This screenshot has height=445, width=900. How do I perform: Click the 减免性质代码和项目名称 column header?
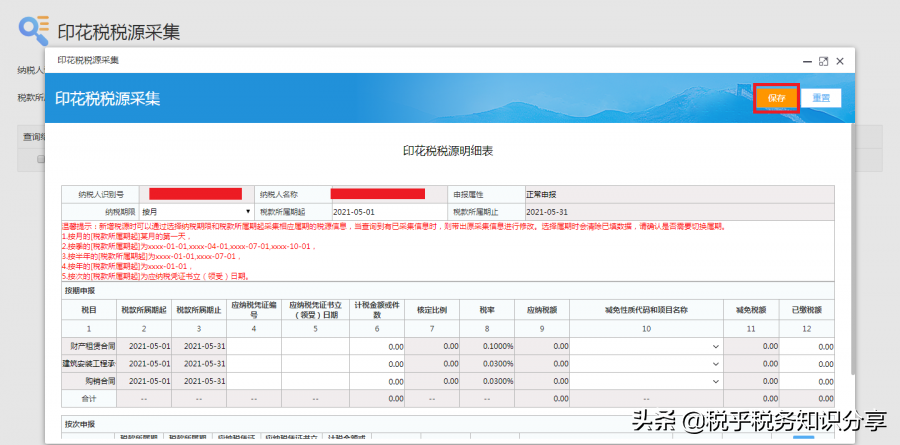point(646,309)
